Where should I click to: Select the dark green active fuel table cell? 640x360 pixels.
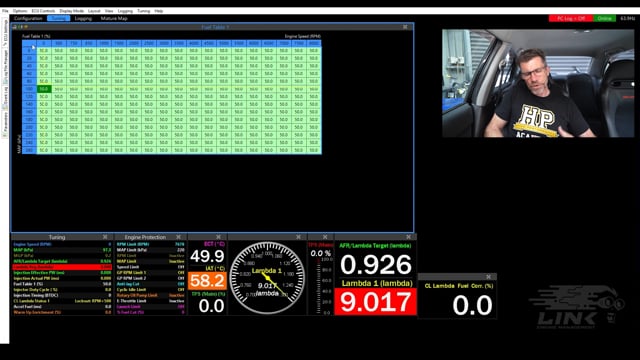click(44, 89)
